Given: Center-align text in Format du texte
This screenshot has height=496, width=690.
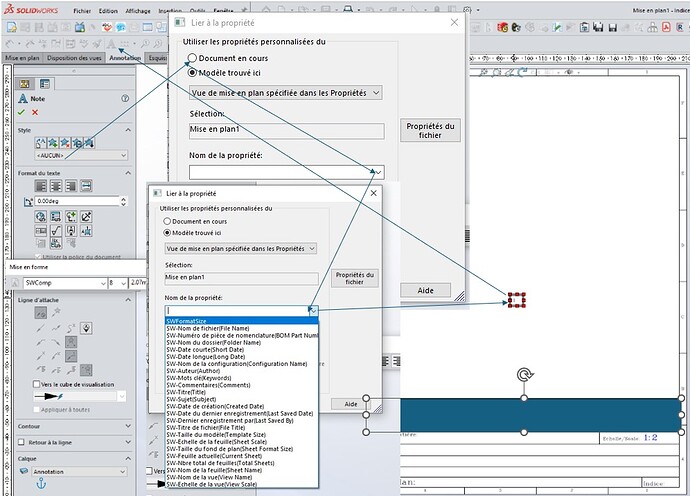Looking at the screenshot, I should (56, 186).
